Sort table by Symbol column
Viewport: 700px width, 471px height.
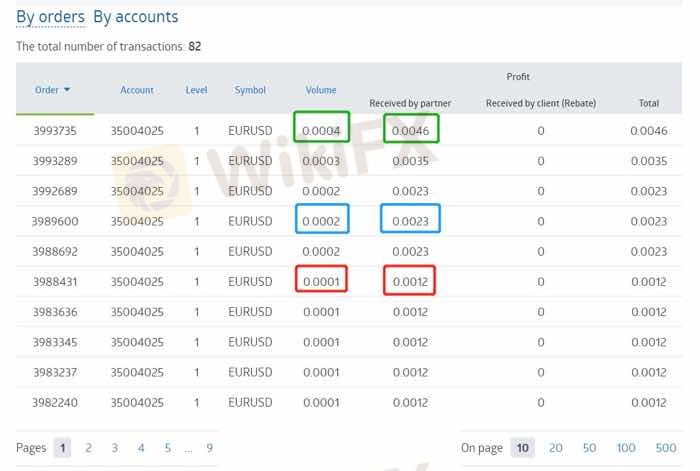250,90
